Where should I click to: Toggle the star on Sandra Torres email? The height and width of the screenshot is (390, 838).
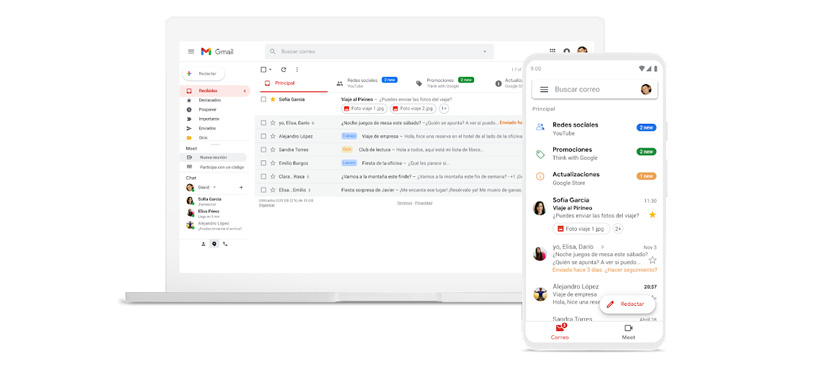273,150
